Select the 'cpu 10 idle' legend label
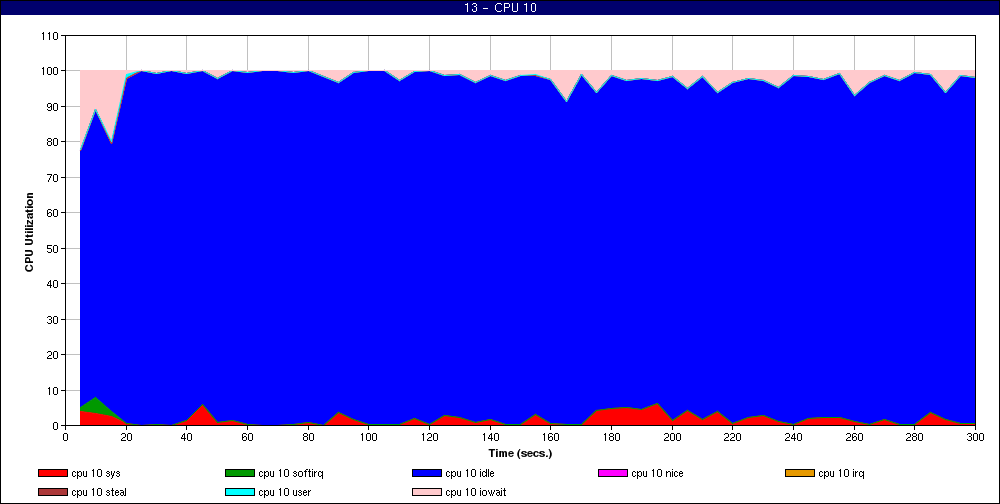Image resolution: width=1000 pixels, height=504 pixels. [x=469, y=473]
